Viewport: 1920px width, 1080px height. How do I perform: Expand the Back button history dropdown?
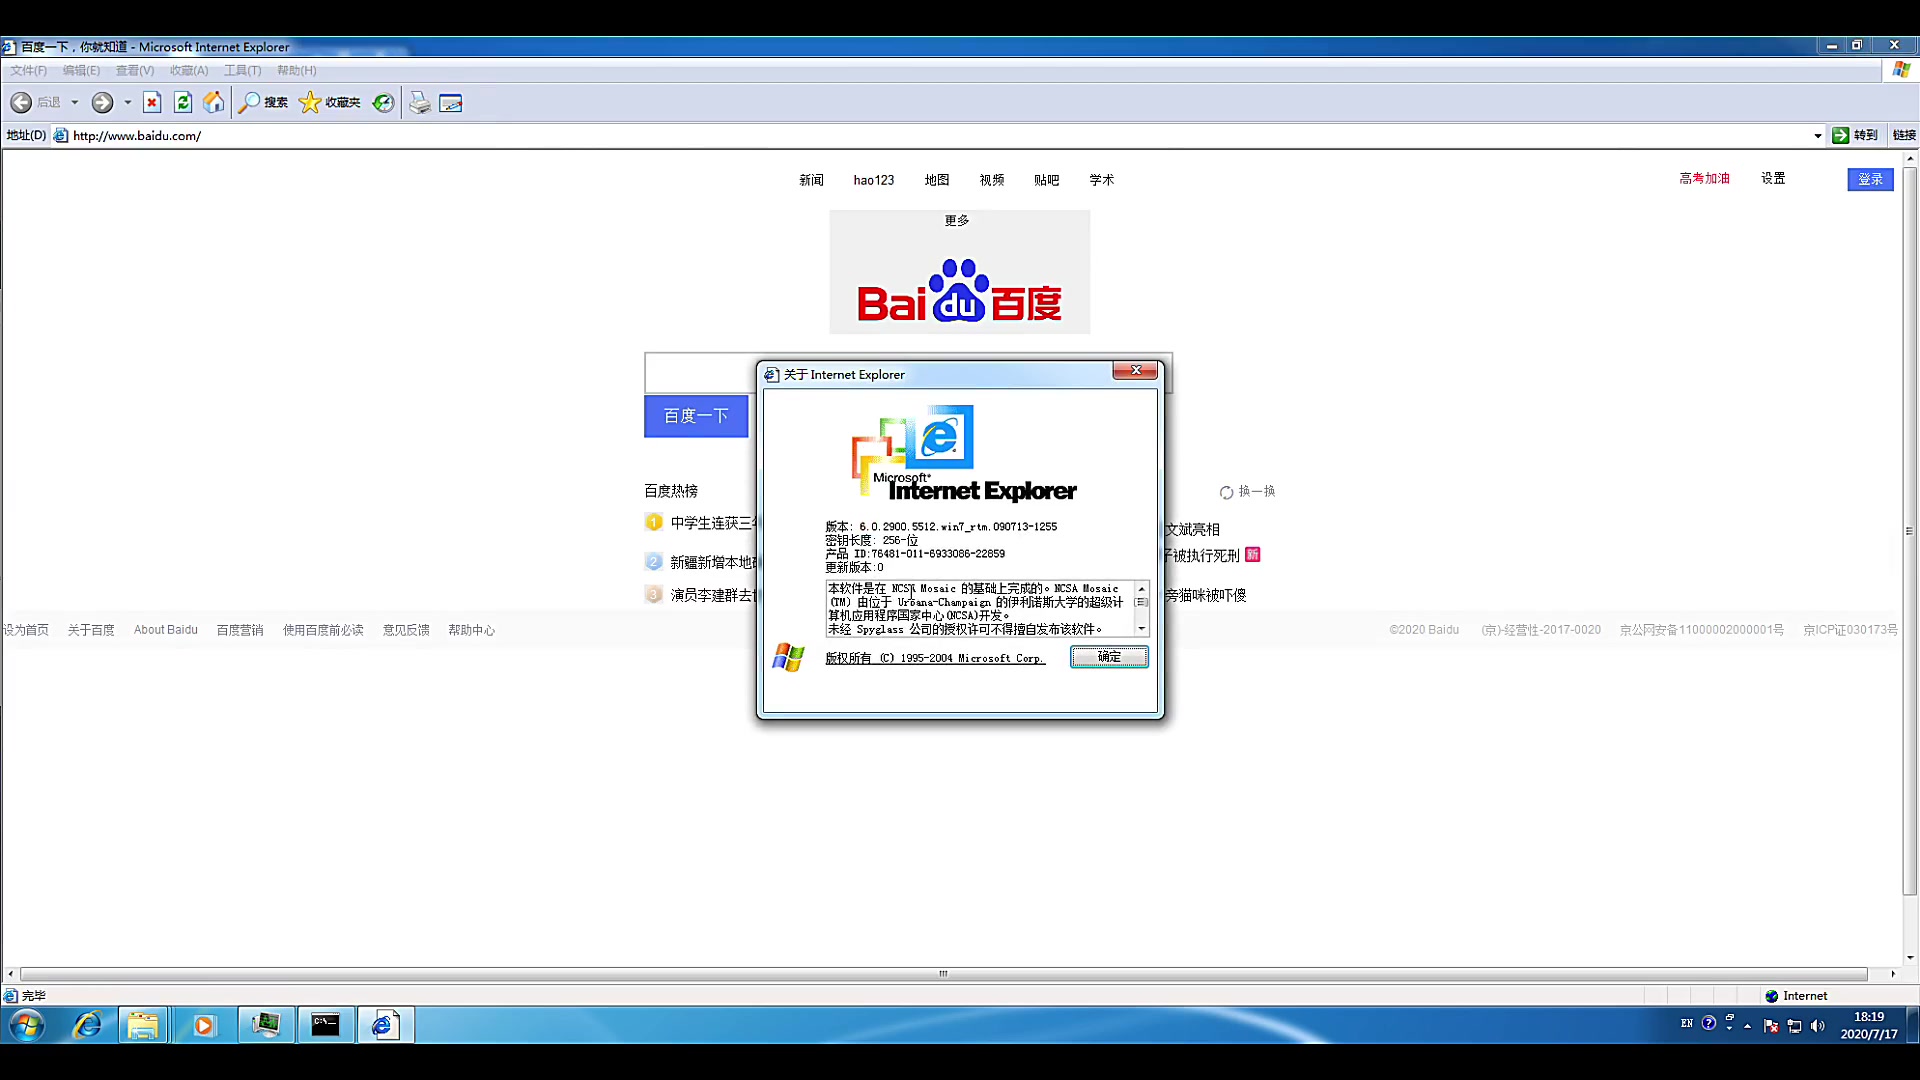coord(74,102)
